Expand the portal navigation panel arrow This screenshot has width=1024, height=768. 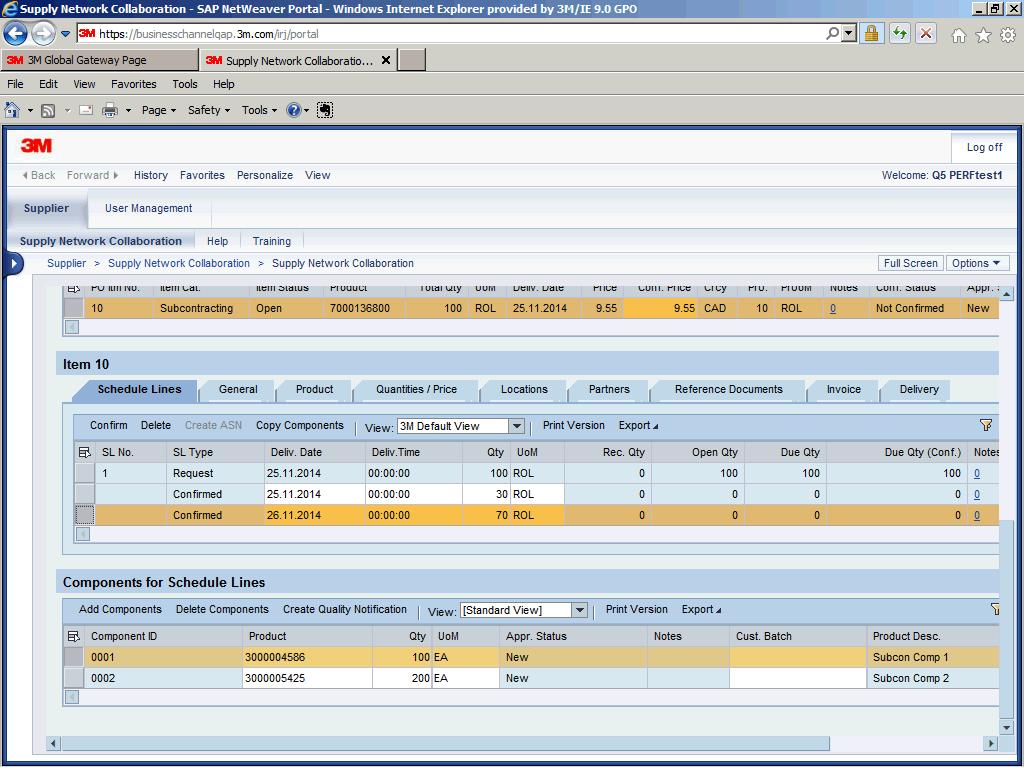coord(13,264)
